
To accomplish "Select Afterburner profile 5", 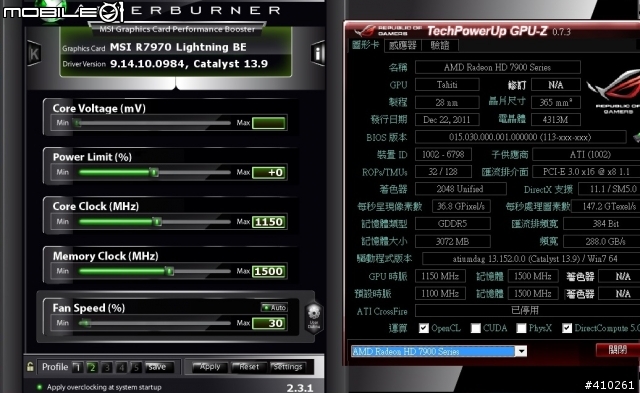I will (x=136, y=367).
